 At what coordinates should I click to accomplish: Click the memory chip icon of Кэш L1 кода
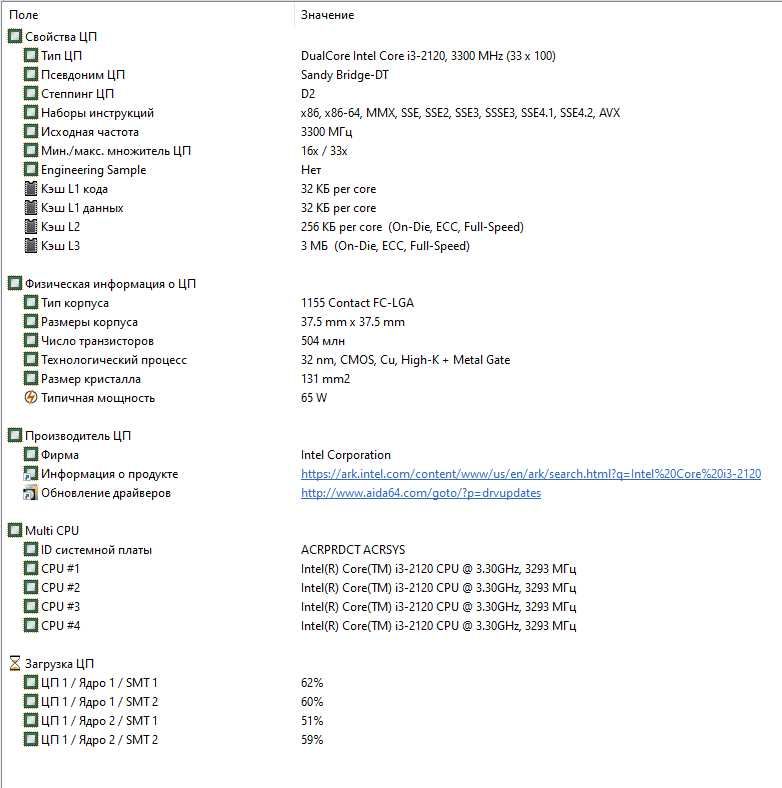click(31, 188)
